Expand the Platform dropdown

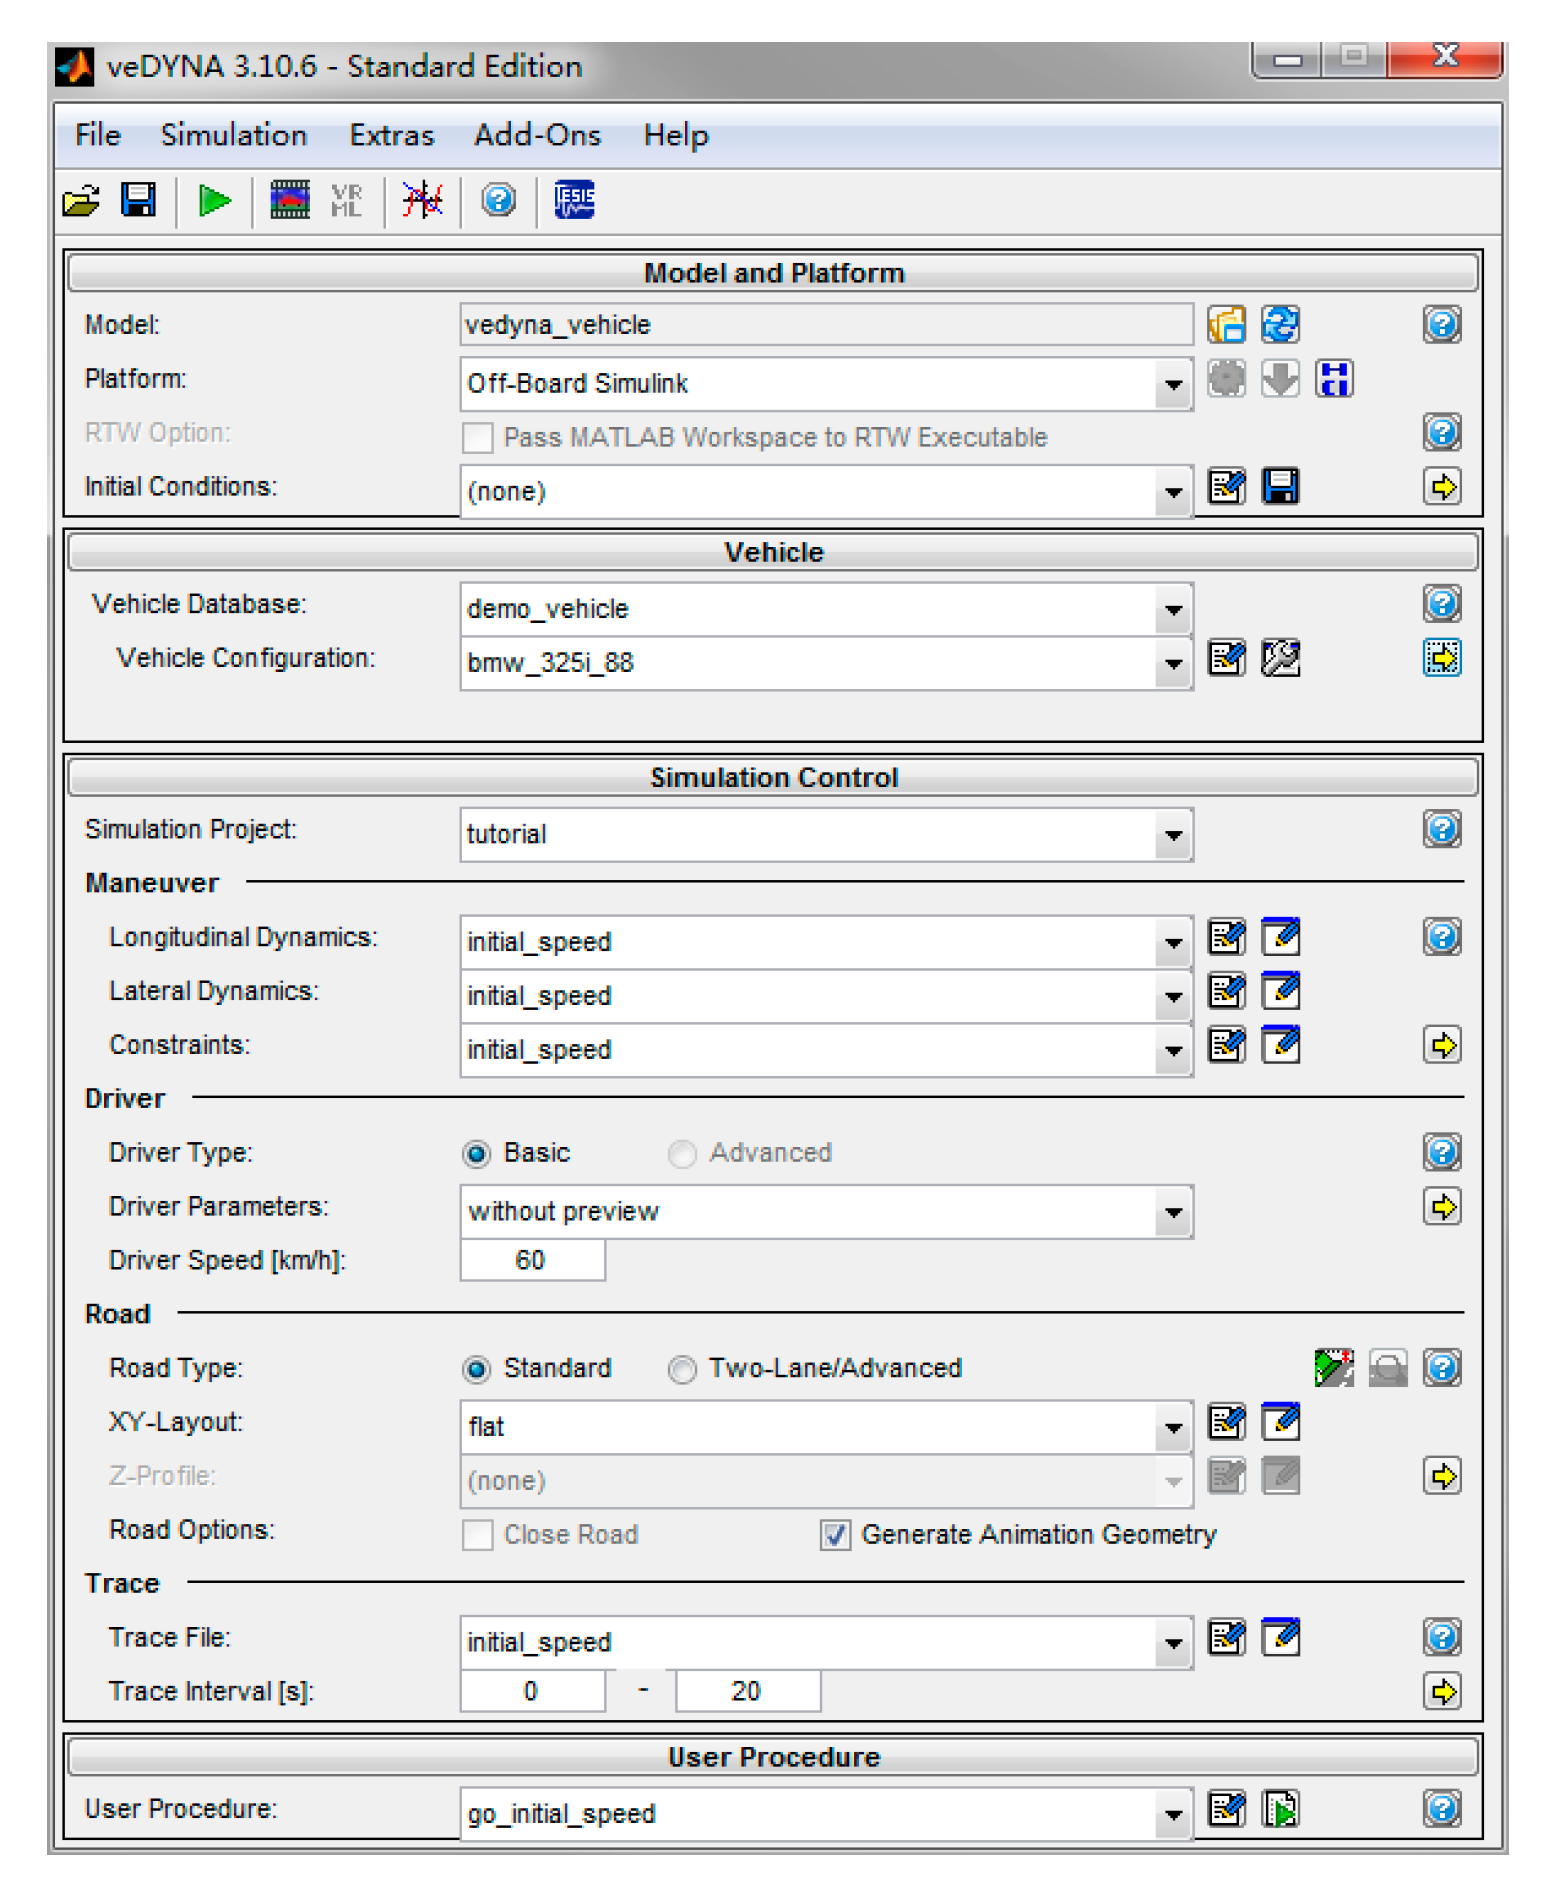(x=1173, y=385)
